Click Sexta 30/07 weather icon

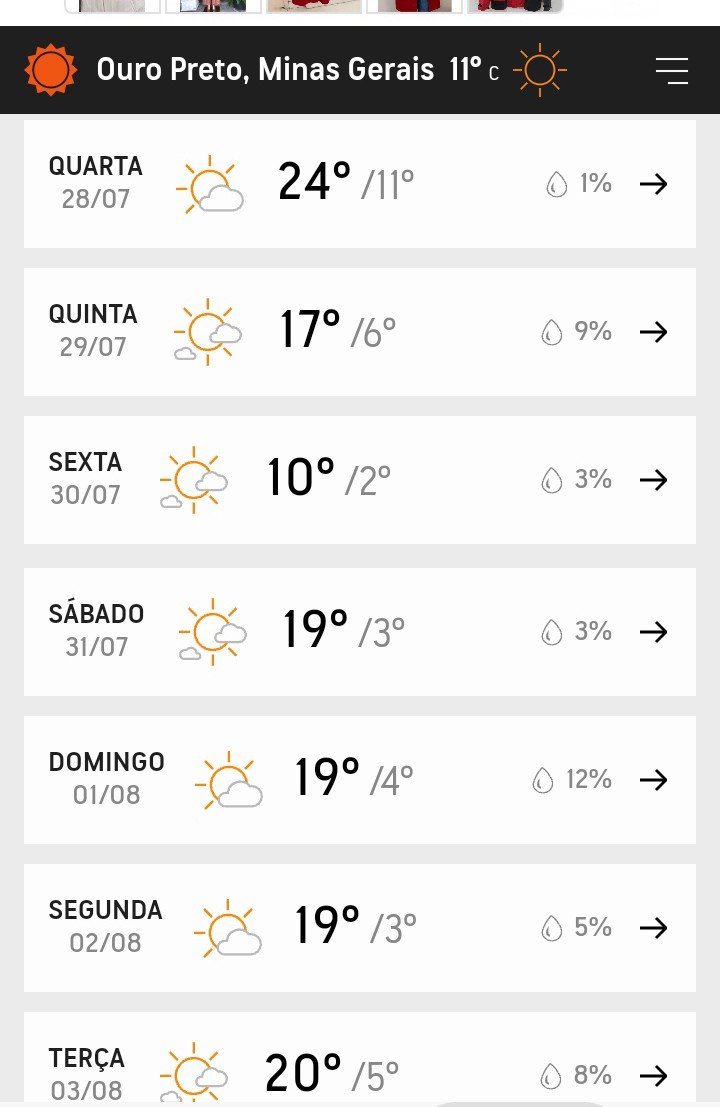pyautogui.click(x=193, y=480)
